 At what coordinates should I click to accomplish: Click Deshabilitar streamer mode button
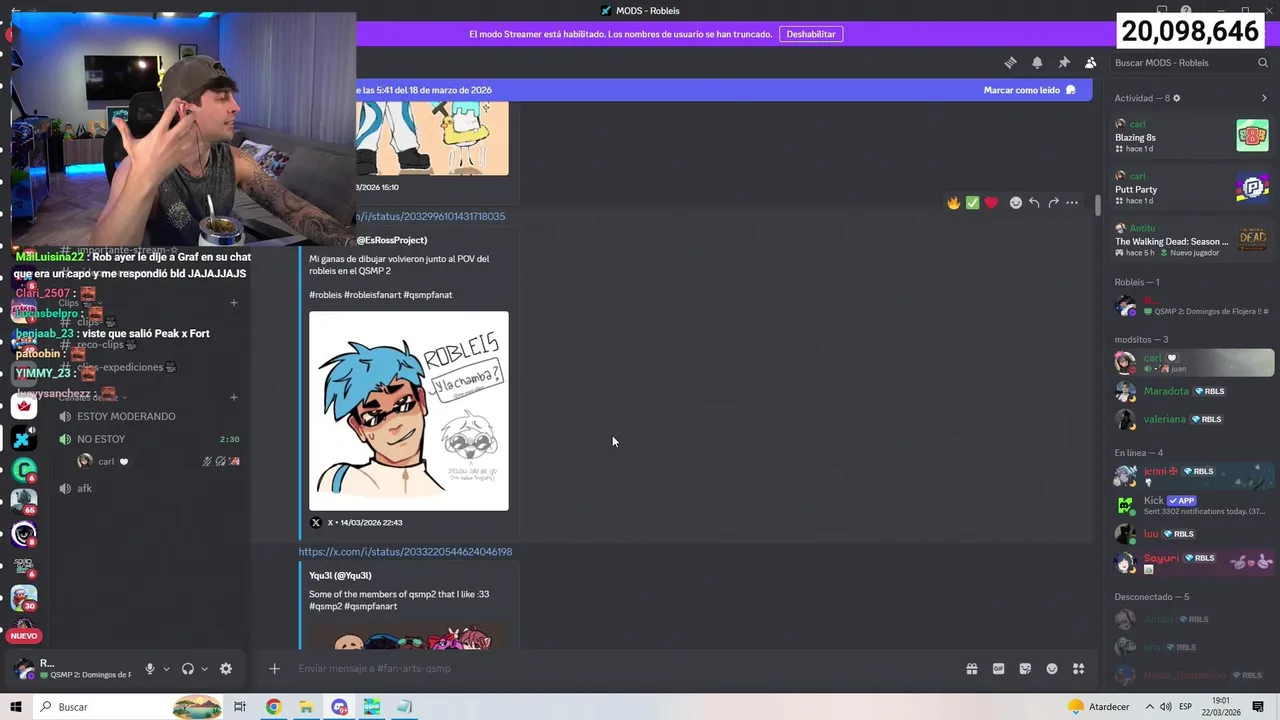[810, 34]
